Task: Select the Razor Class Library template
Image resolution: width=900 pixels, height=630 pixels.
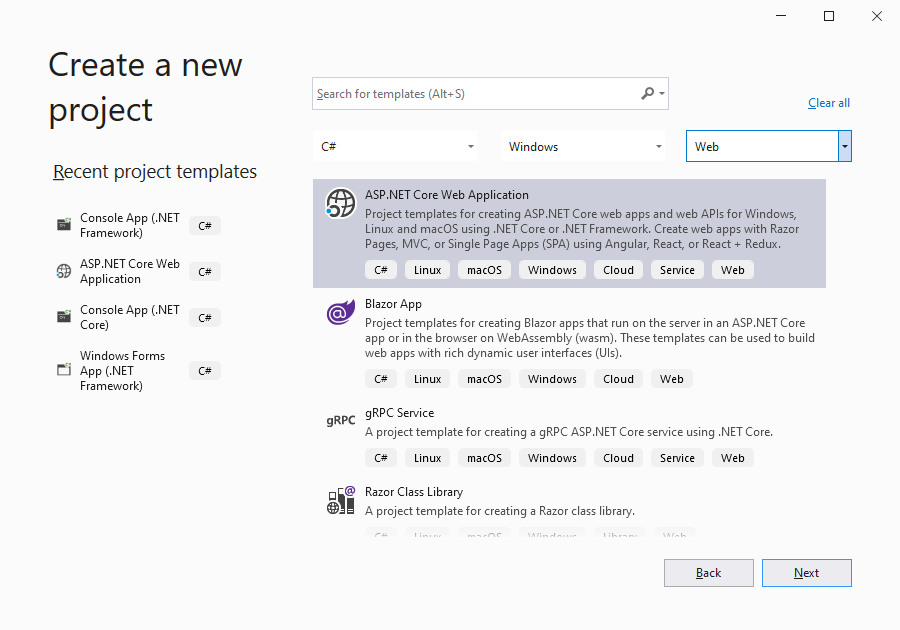Action: 414,492
